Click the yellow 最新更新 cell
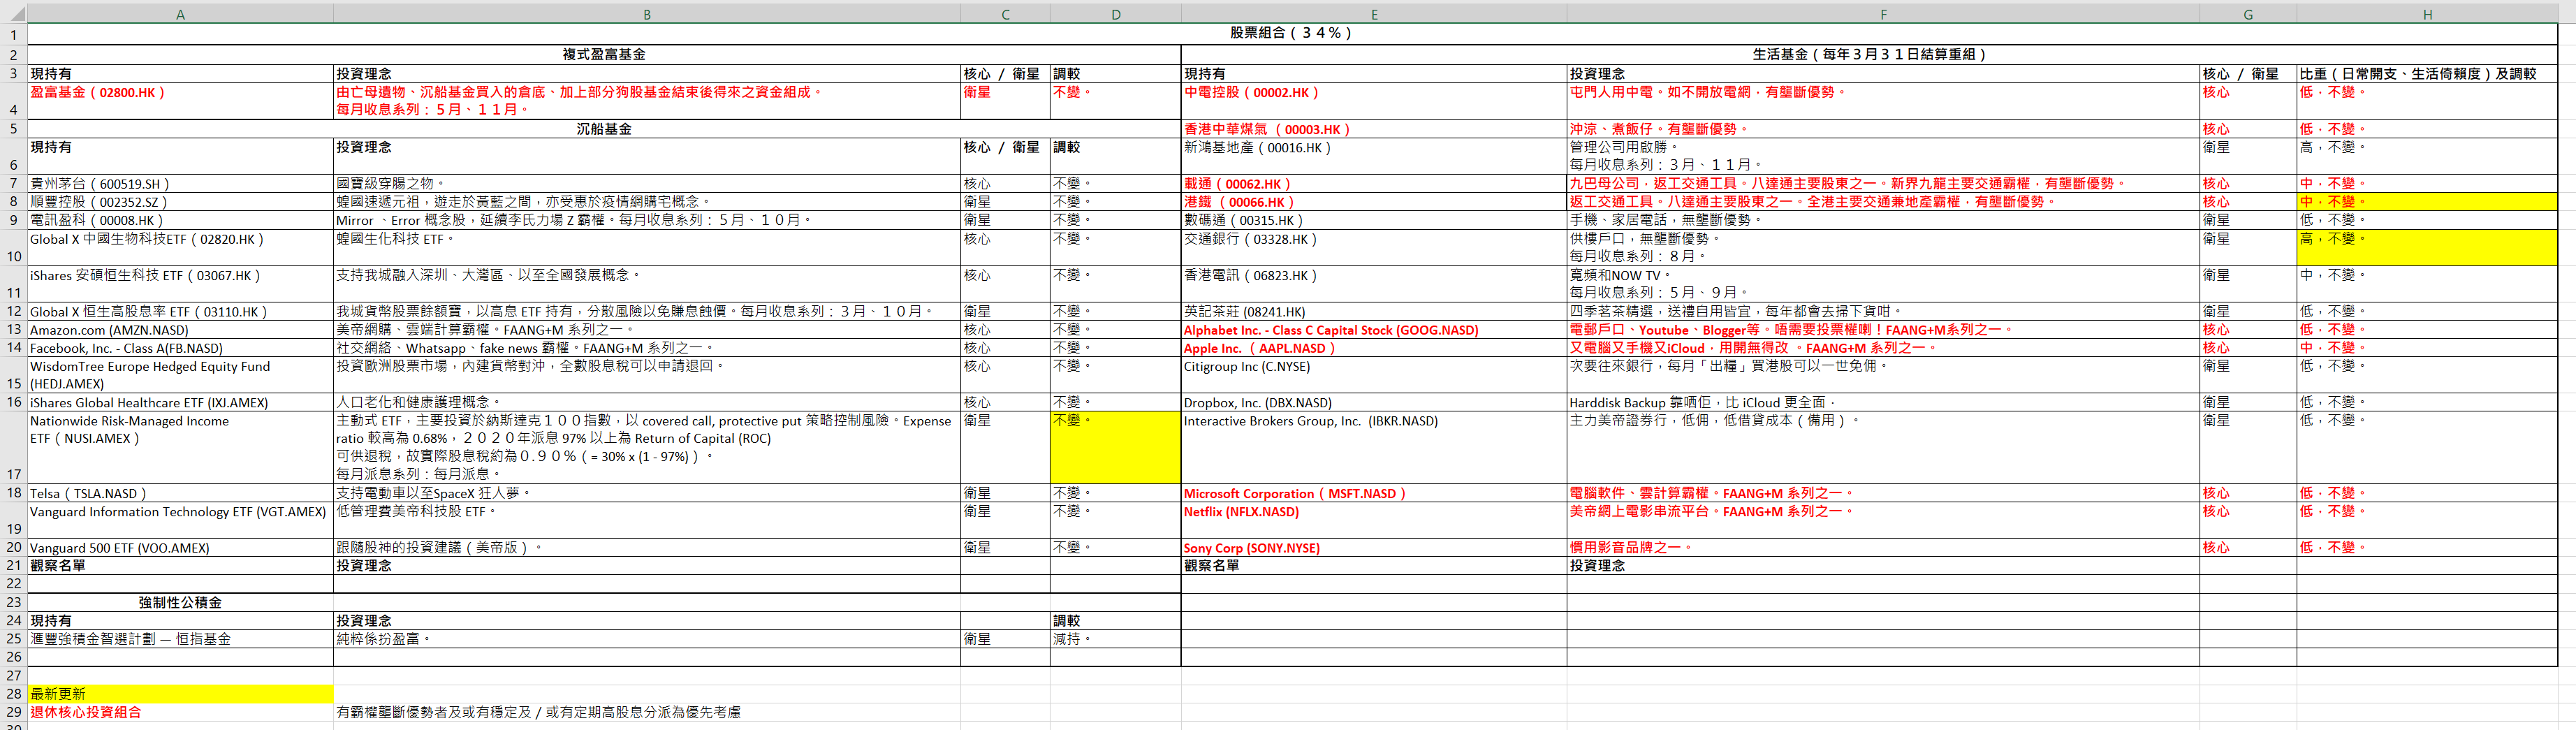The image size is (2576, 730). tap(180, 693)
